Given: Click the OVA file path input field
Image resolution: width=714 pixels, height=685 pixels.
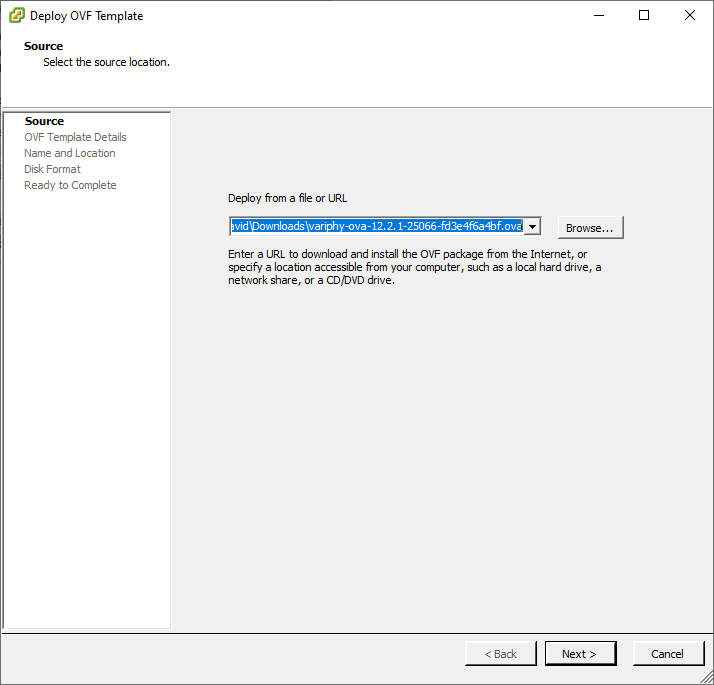Looking at the screenshot, I should (x=377, y=226).
